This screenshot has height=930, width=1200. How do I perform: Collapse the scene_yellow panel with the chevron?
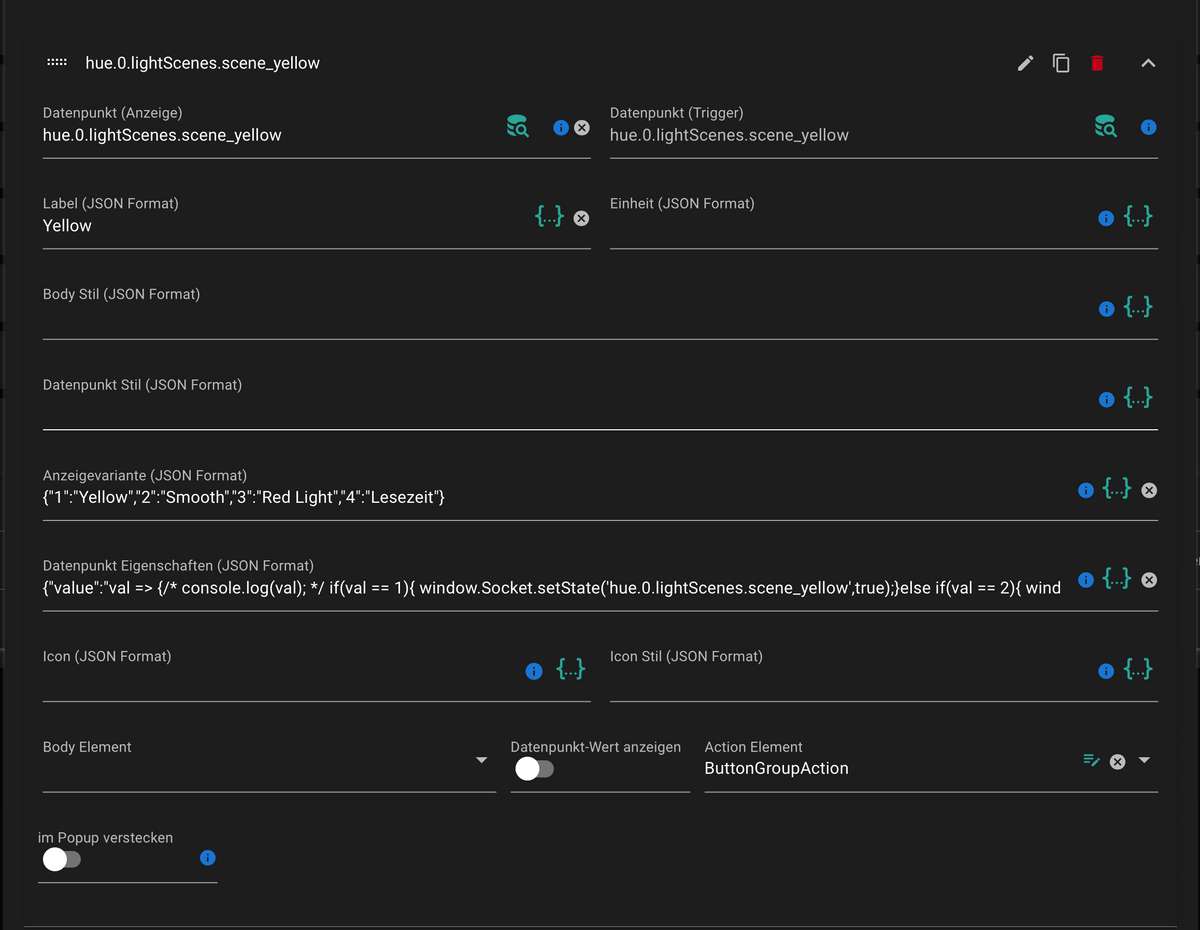tap(1148, 63)
